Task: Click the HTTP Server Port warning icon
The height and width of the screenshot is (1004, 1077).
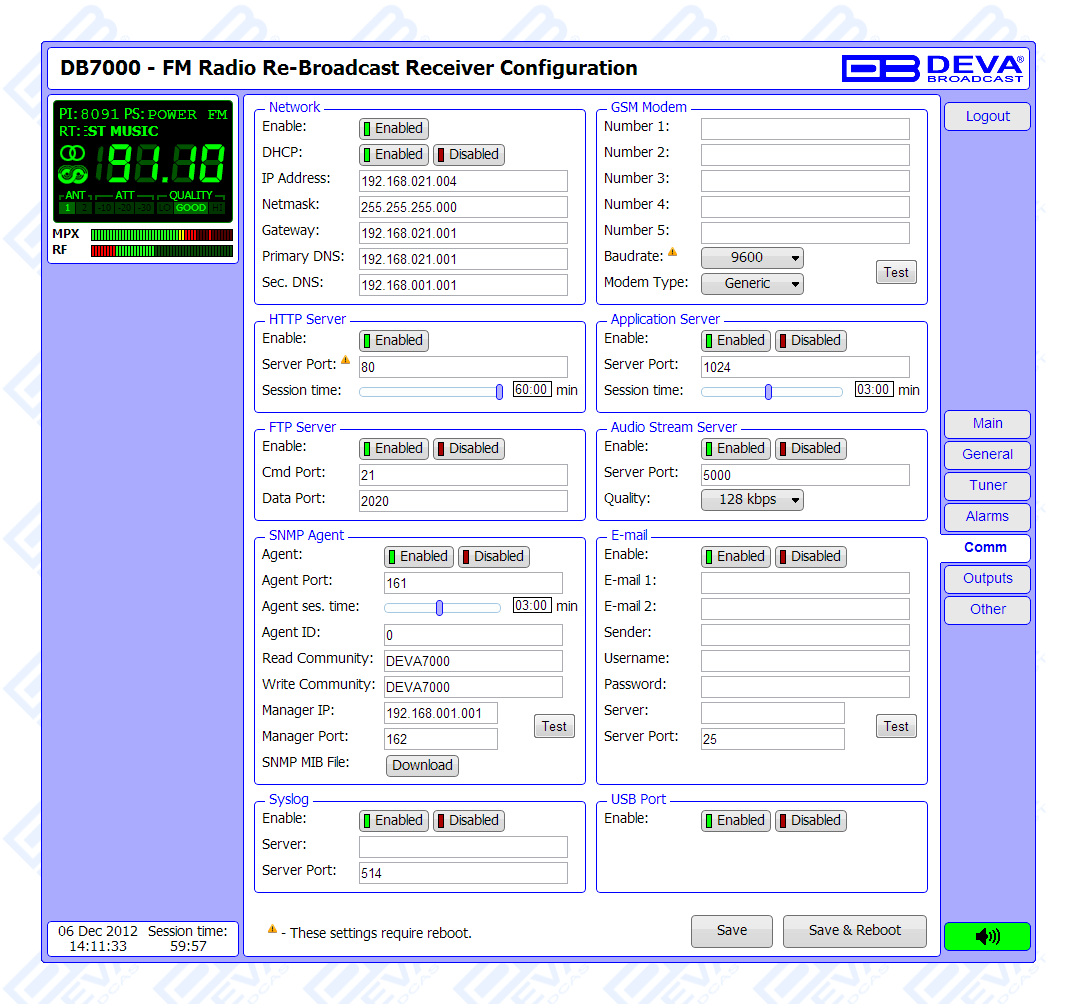Action: pos(345,361)
